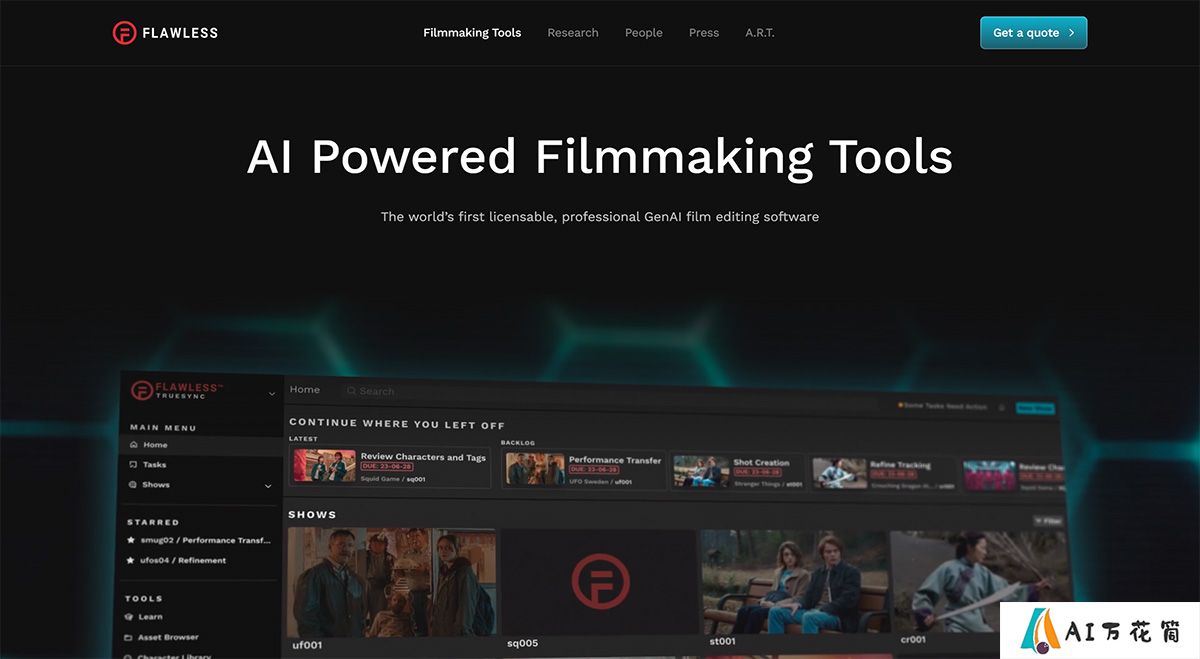Go to the Research page

click(573, 33)
